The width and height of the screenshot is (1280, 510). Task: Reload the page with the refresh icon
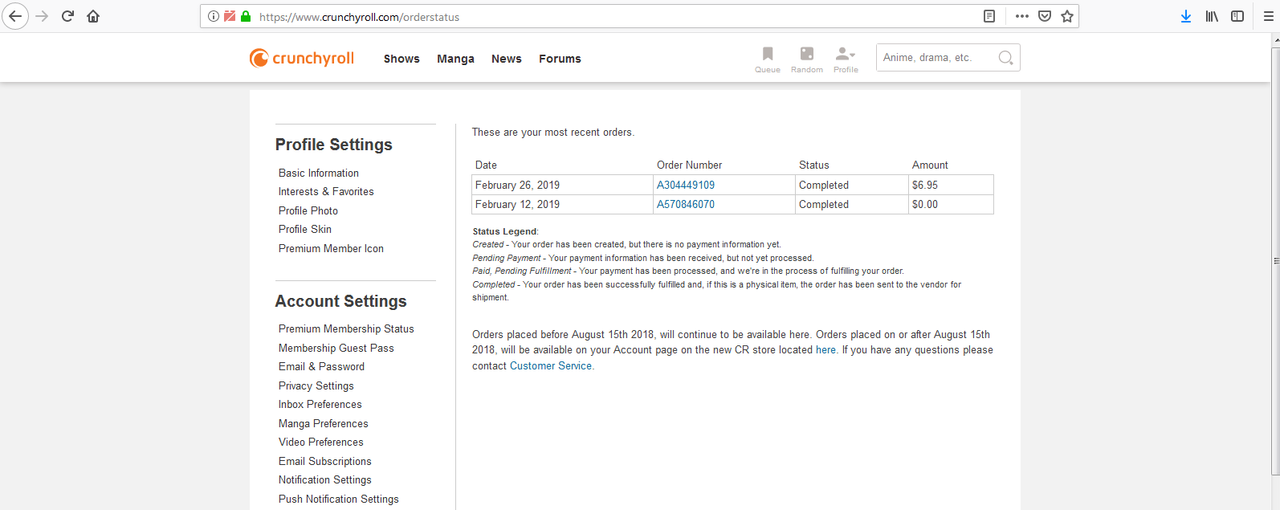point(68,16)
